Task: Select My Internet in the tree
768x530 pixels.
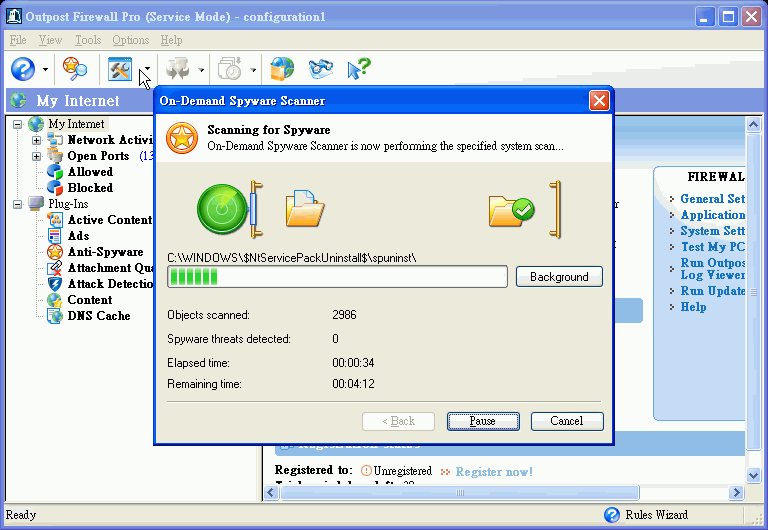Action: coord(76,124)
